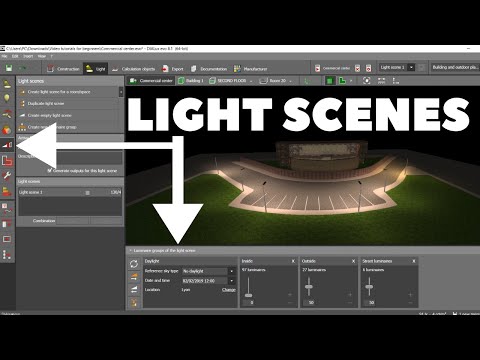The image size is (480, 360).
Task: Click the second red calculation icon
Action: pyautogui.click(x=368, y=68)
